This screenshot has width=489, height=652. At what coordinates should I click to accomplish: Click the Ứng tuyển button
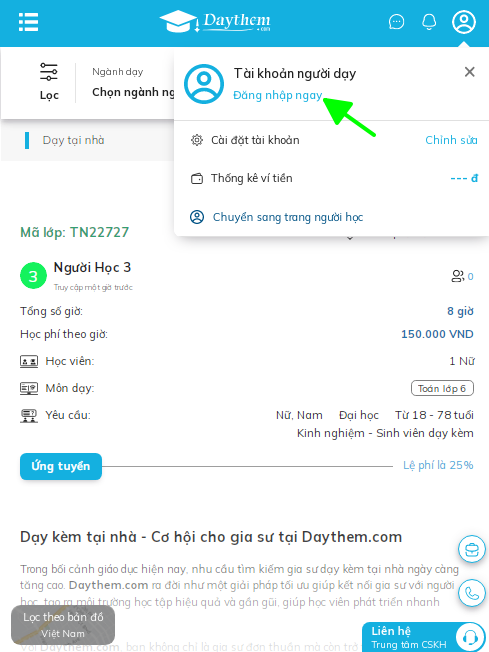[x=61, y=466]
